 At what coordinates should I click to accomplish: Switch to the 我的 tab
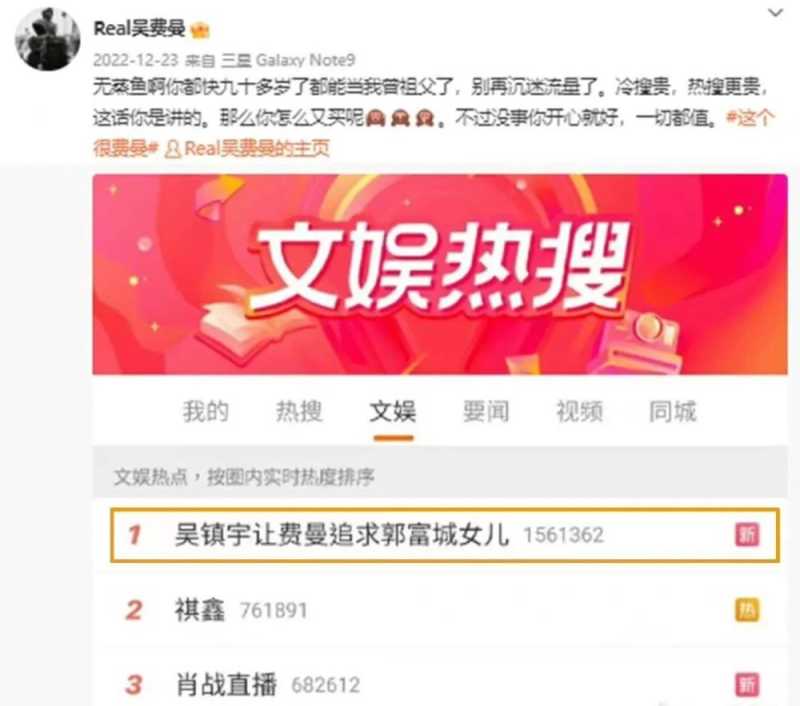click(x=206, y=411)
